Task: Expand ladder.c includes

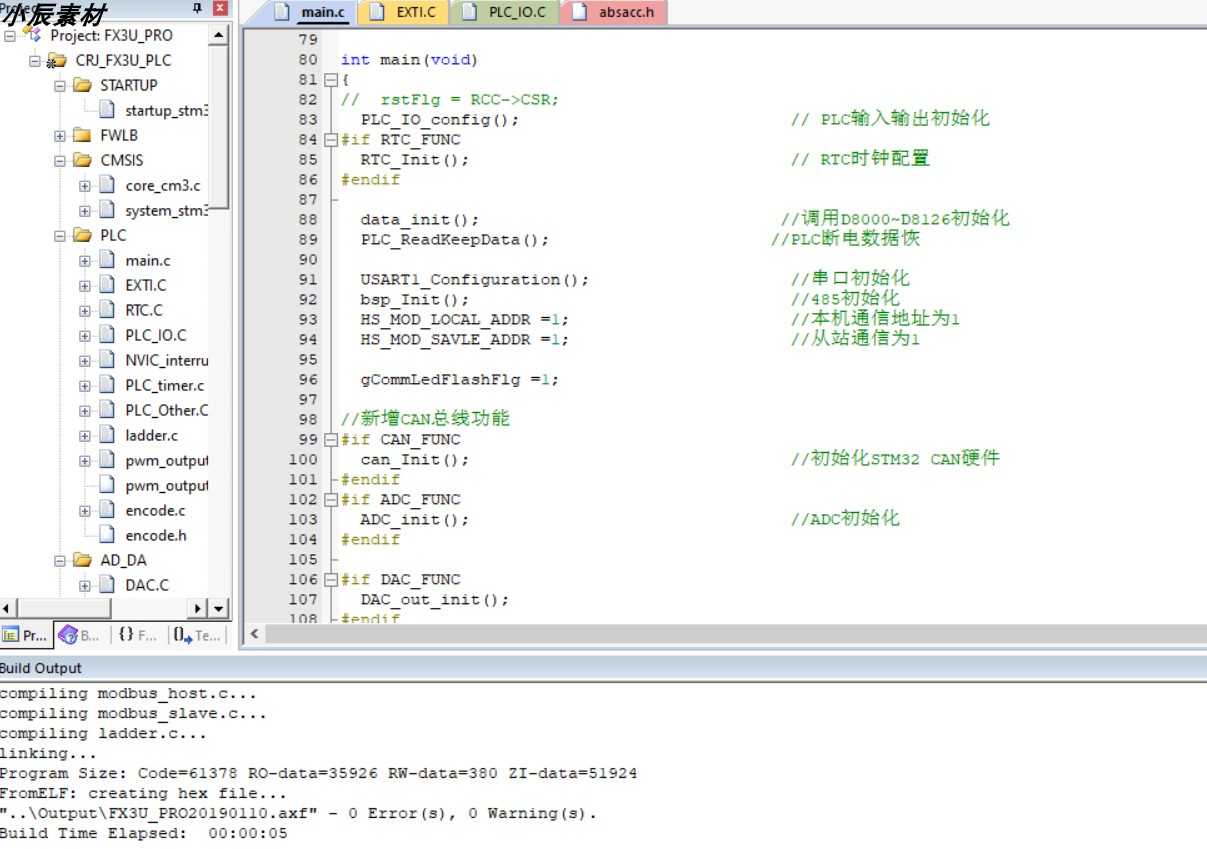Action: coord(85,435)
